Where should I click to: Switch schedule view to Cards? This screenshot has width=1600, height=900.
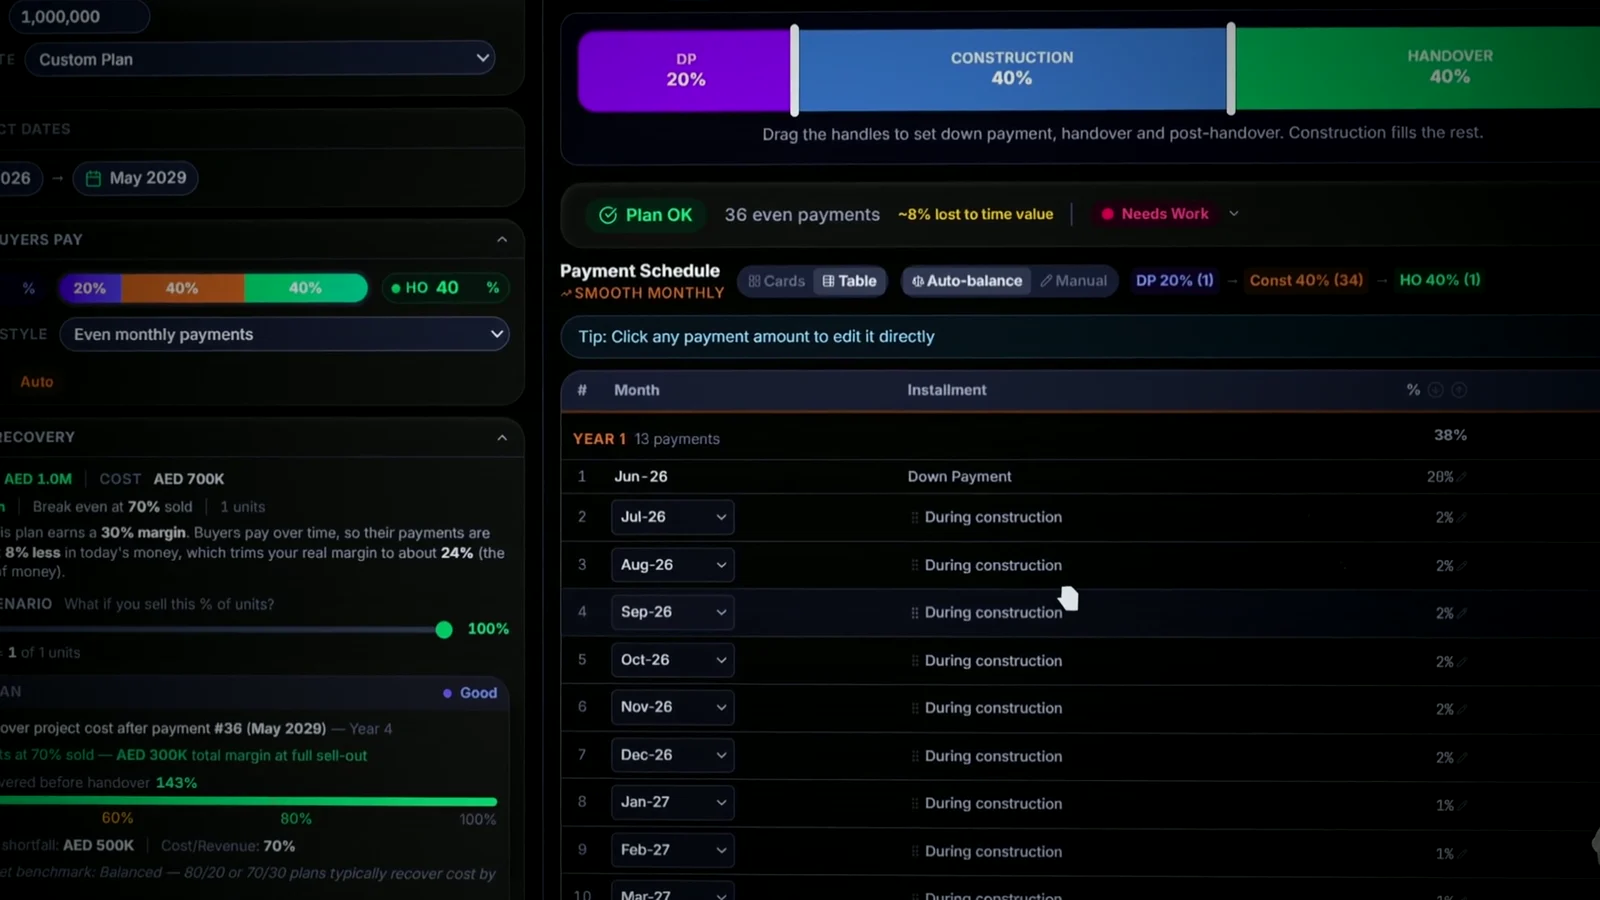click(776, 281)
